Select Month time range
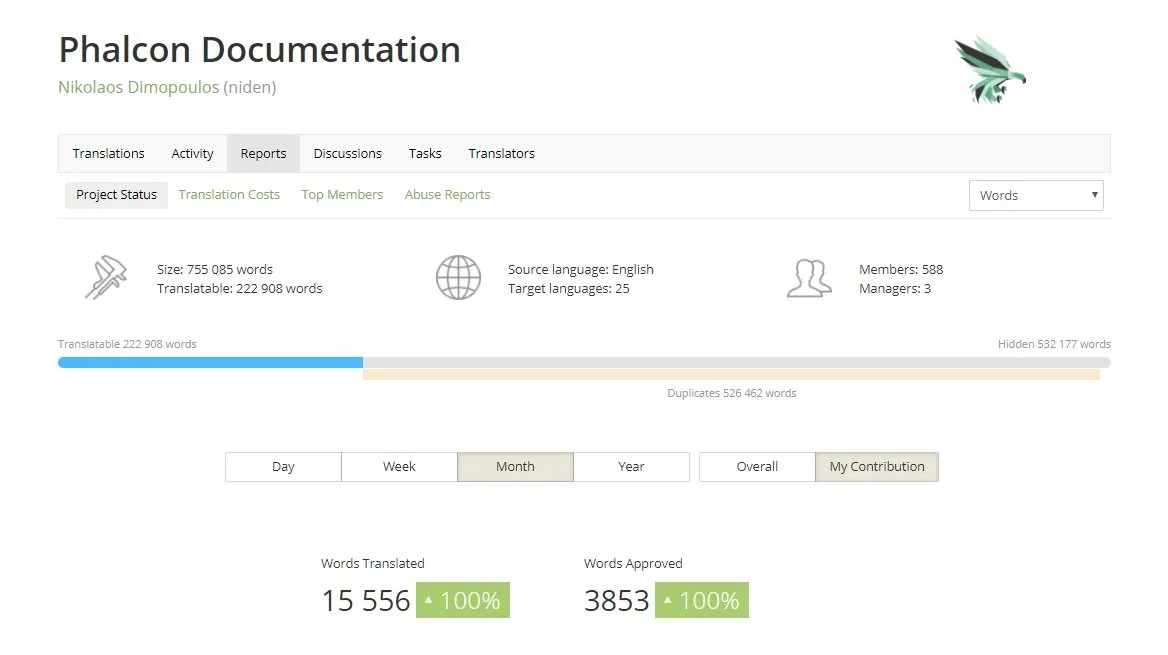 pyautogui.click(x=515, y=466)
